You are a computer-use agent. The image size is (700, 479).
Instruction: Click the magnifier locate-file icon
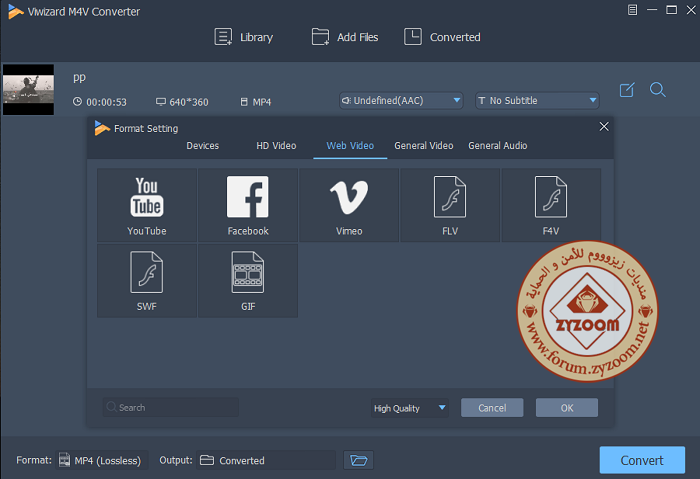658,90
